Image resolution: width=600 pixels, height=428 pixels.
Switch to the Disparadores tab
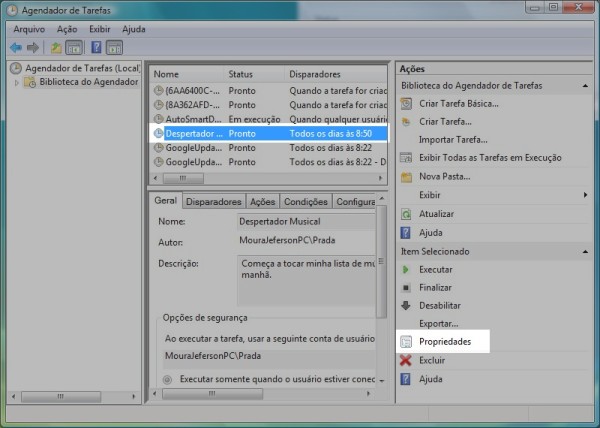pos(213,201)
